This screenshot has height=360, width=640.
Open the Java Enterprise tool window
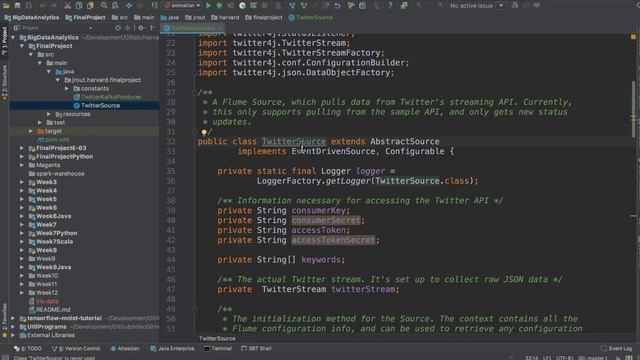[172, 349]
